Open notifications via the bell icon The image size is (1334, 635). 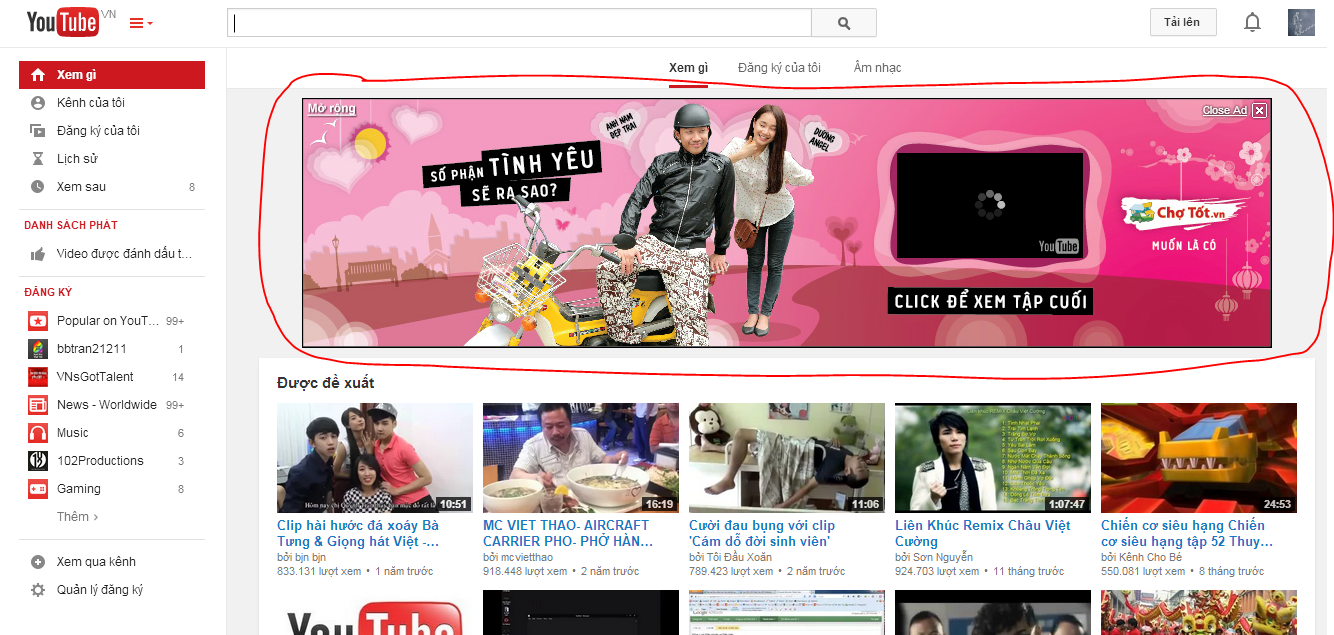click(x=1252, y=21)
